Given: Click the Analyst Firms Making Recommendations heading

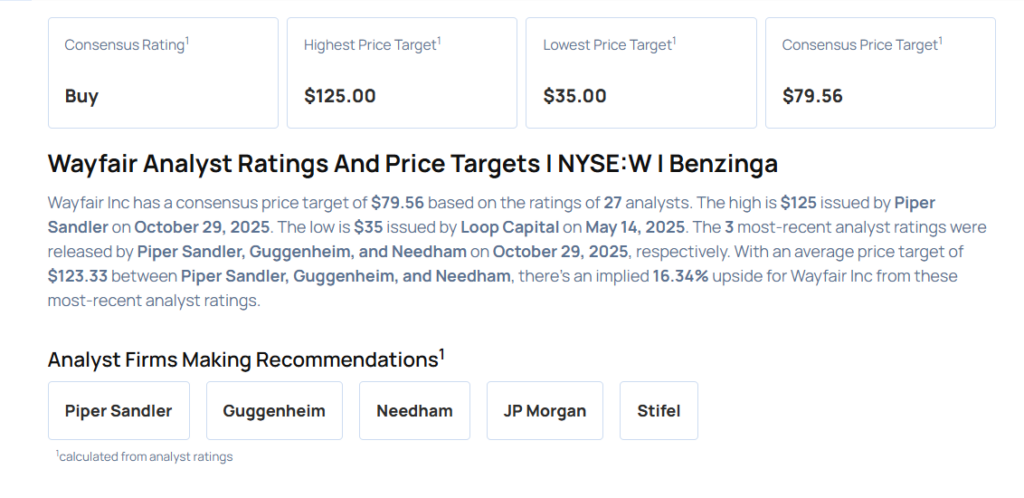Looking at the screenshot, I should pos(243,359).
